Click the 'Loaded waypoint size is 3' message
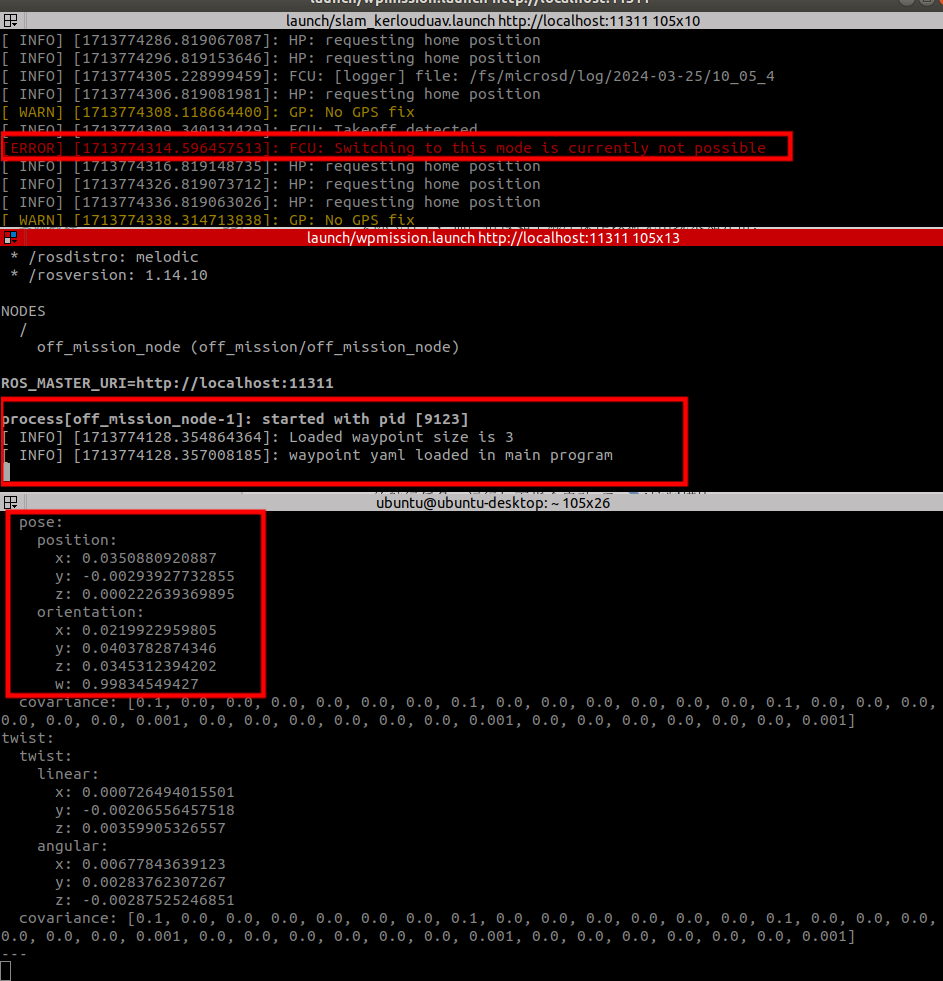Viewport: 943px width, 981px height. 401,437
